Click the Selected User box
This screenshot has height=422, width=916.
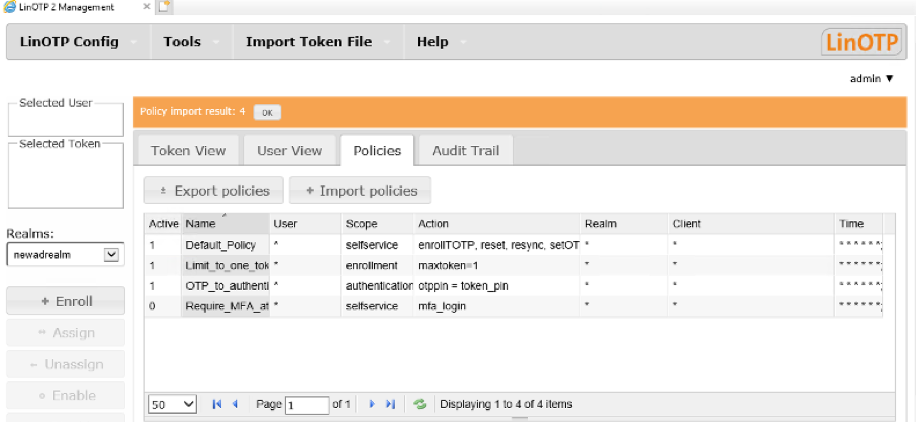coord(65,119)
